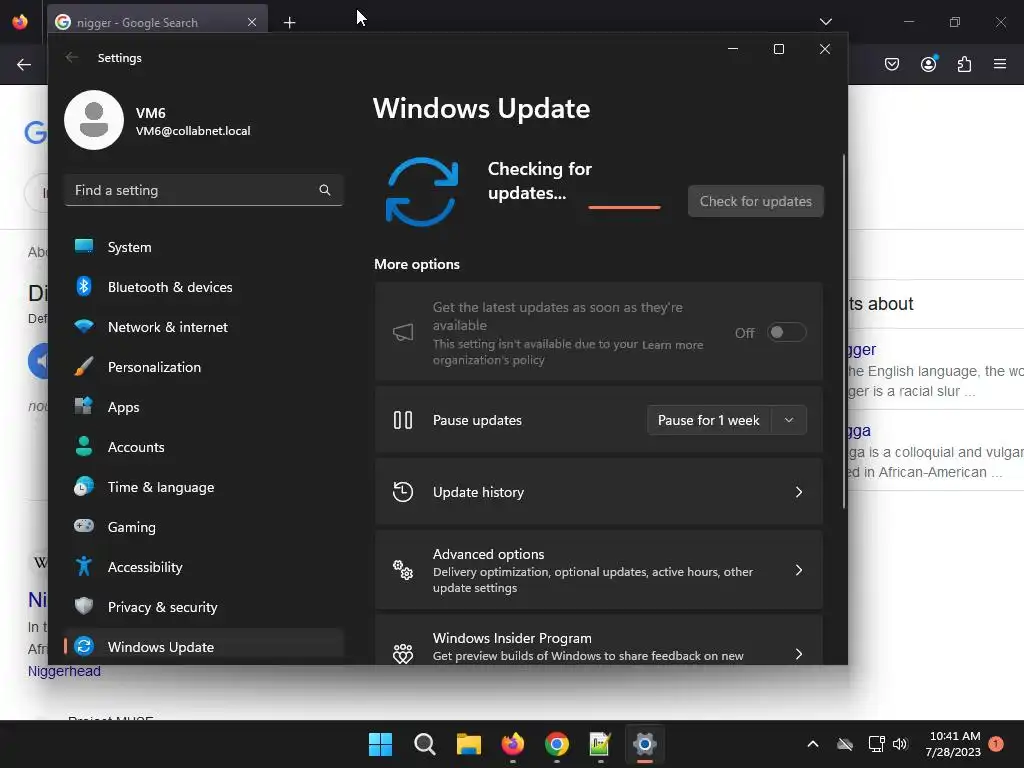Viewport: 1024px width, 768px height.
Task: Close the Google Search tab
Action: tap(252, 22)
